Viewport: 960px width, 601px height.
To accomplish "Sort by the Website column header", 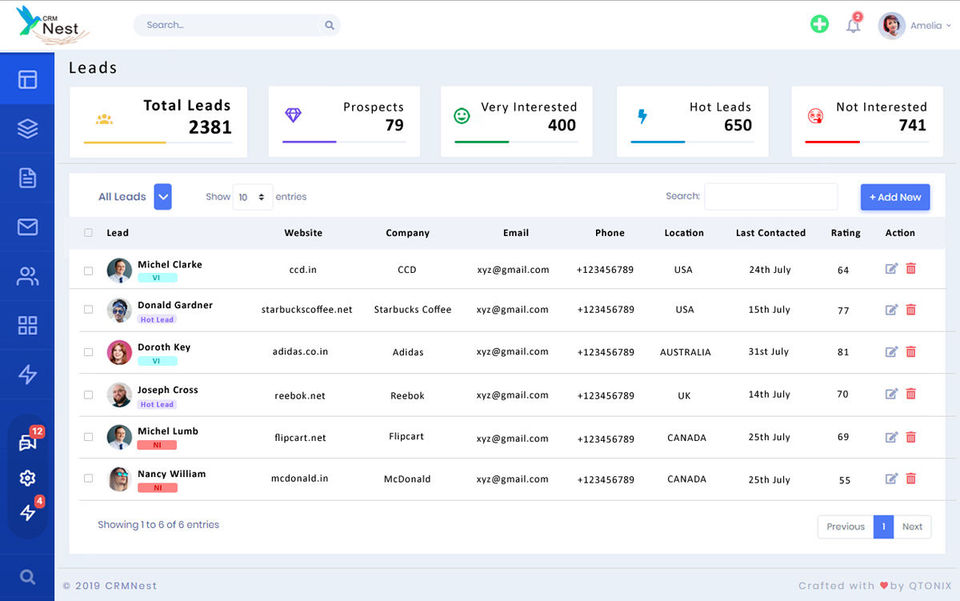I will point(303,233).
